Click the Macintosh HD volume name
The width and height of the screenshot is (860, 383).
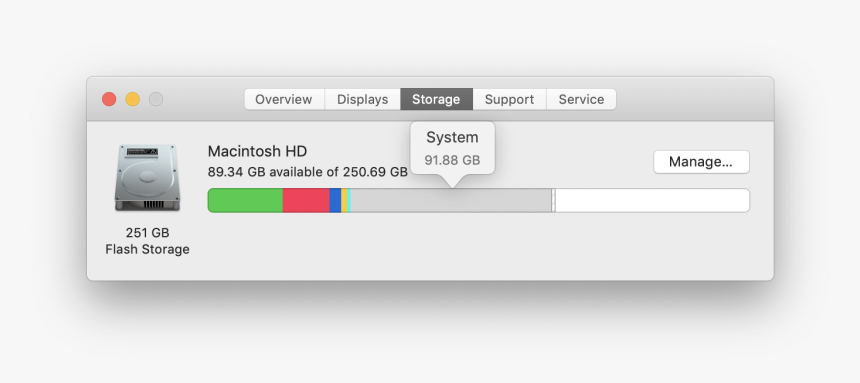(257, 151)
